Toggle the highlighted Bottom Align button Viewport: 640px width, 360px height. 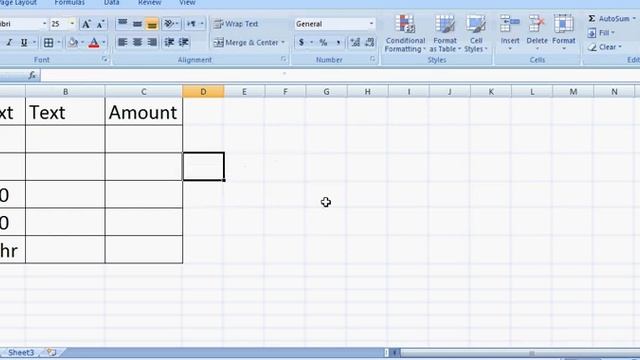[152, 24]
